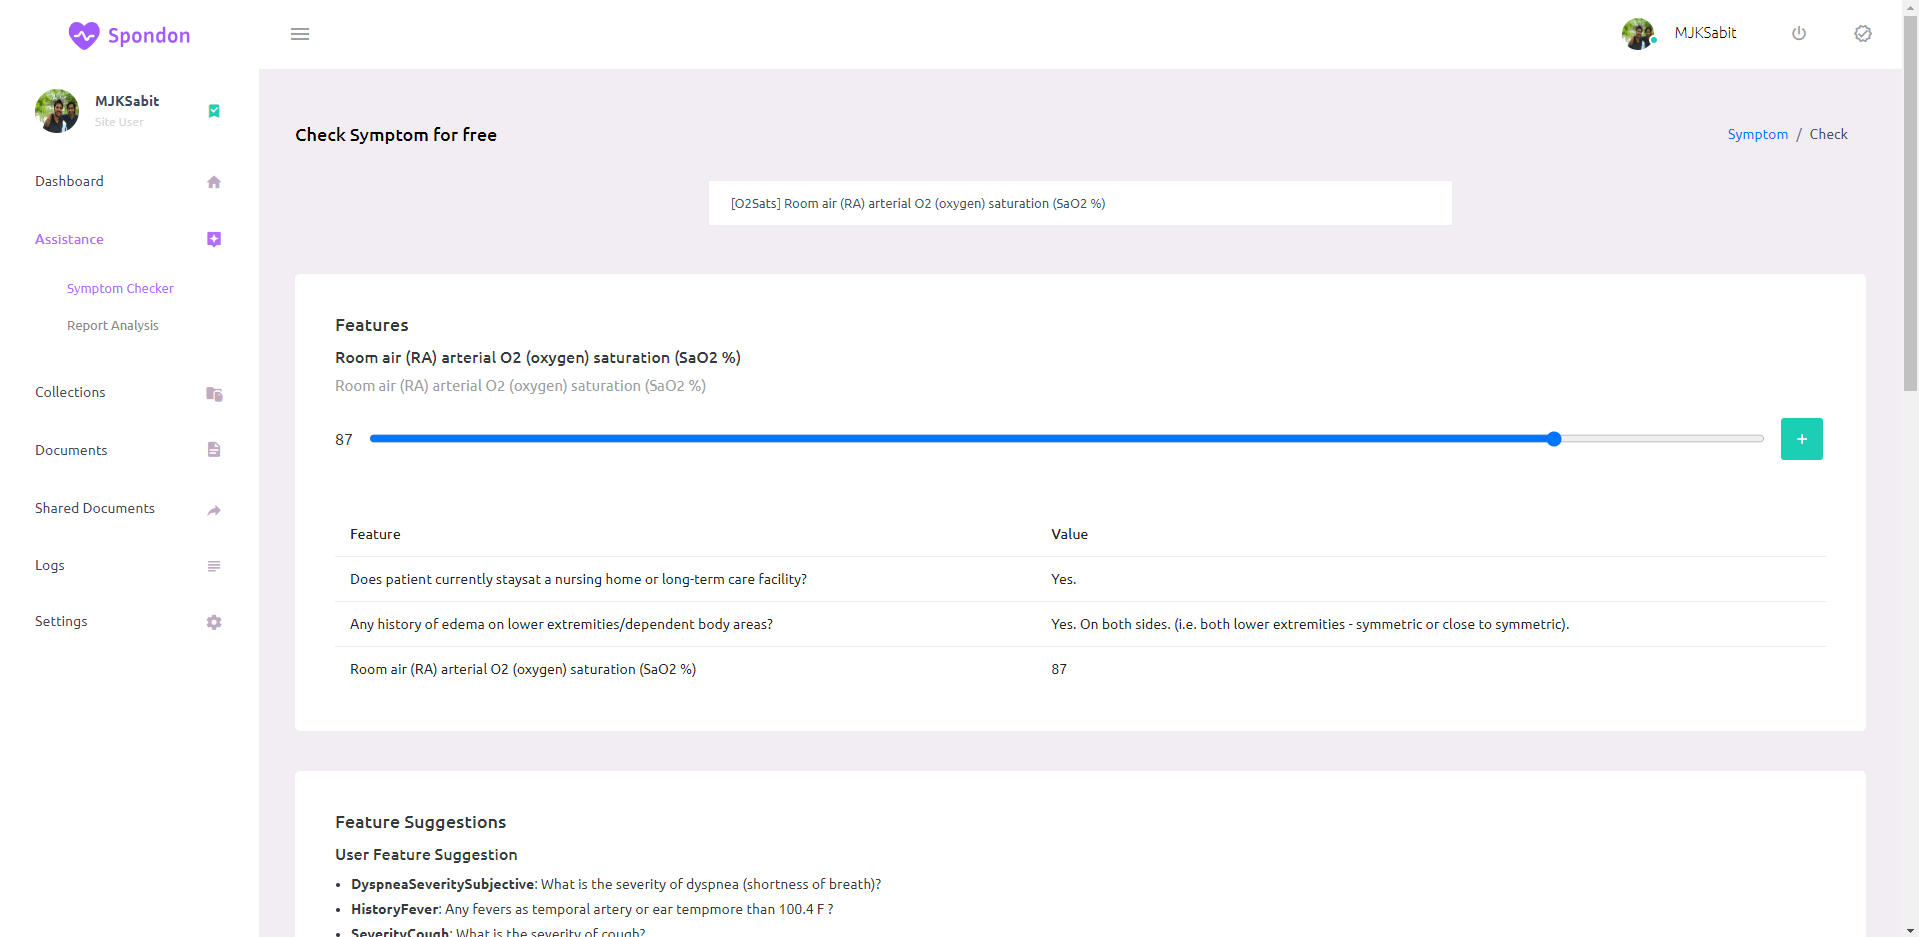Expand the Documents menu
The height and width of the screenshot is (937, 1919).
click(x=71, y=450)
